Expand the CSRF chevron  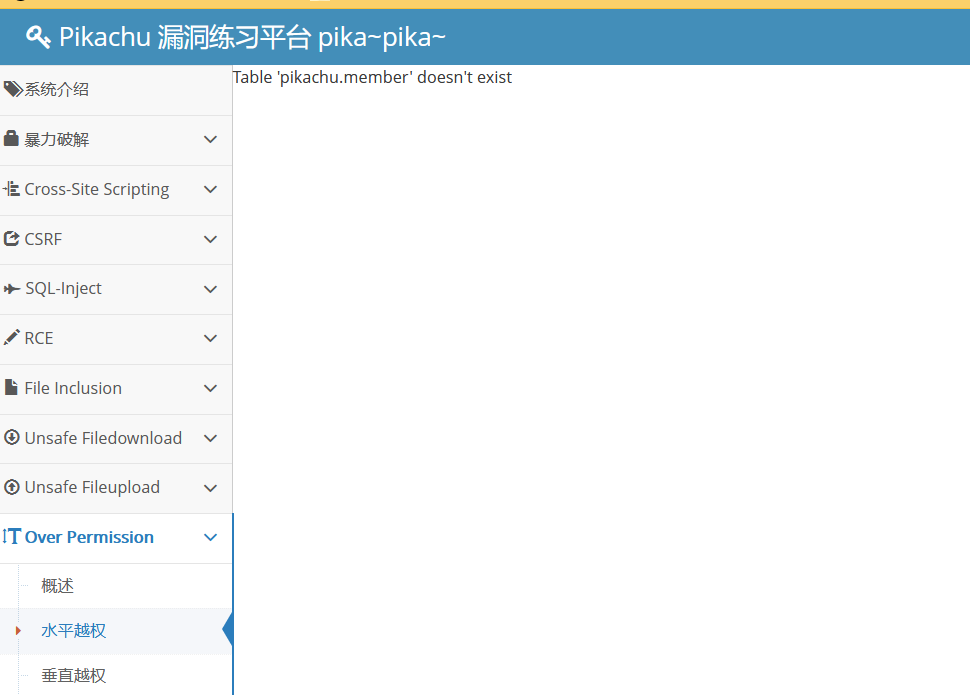210,240
